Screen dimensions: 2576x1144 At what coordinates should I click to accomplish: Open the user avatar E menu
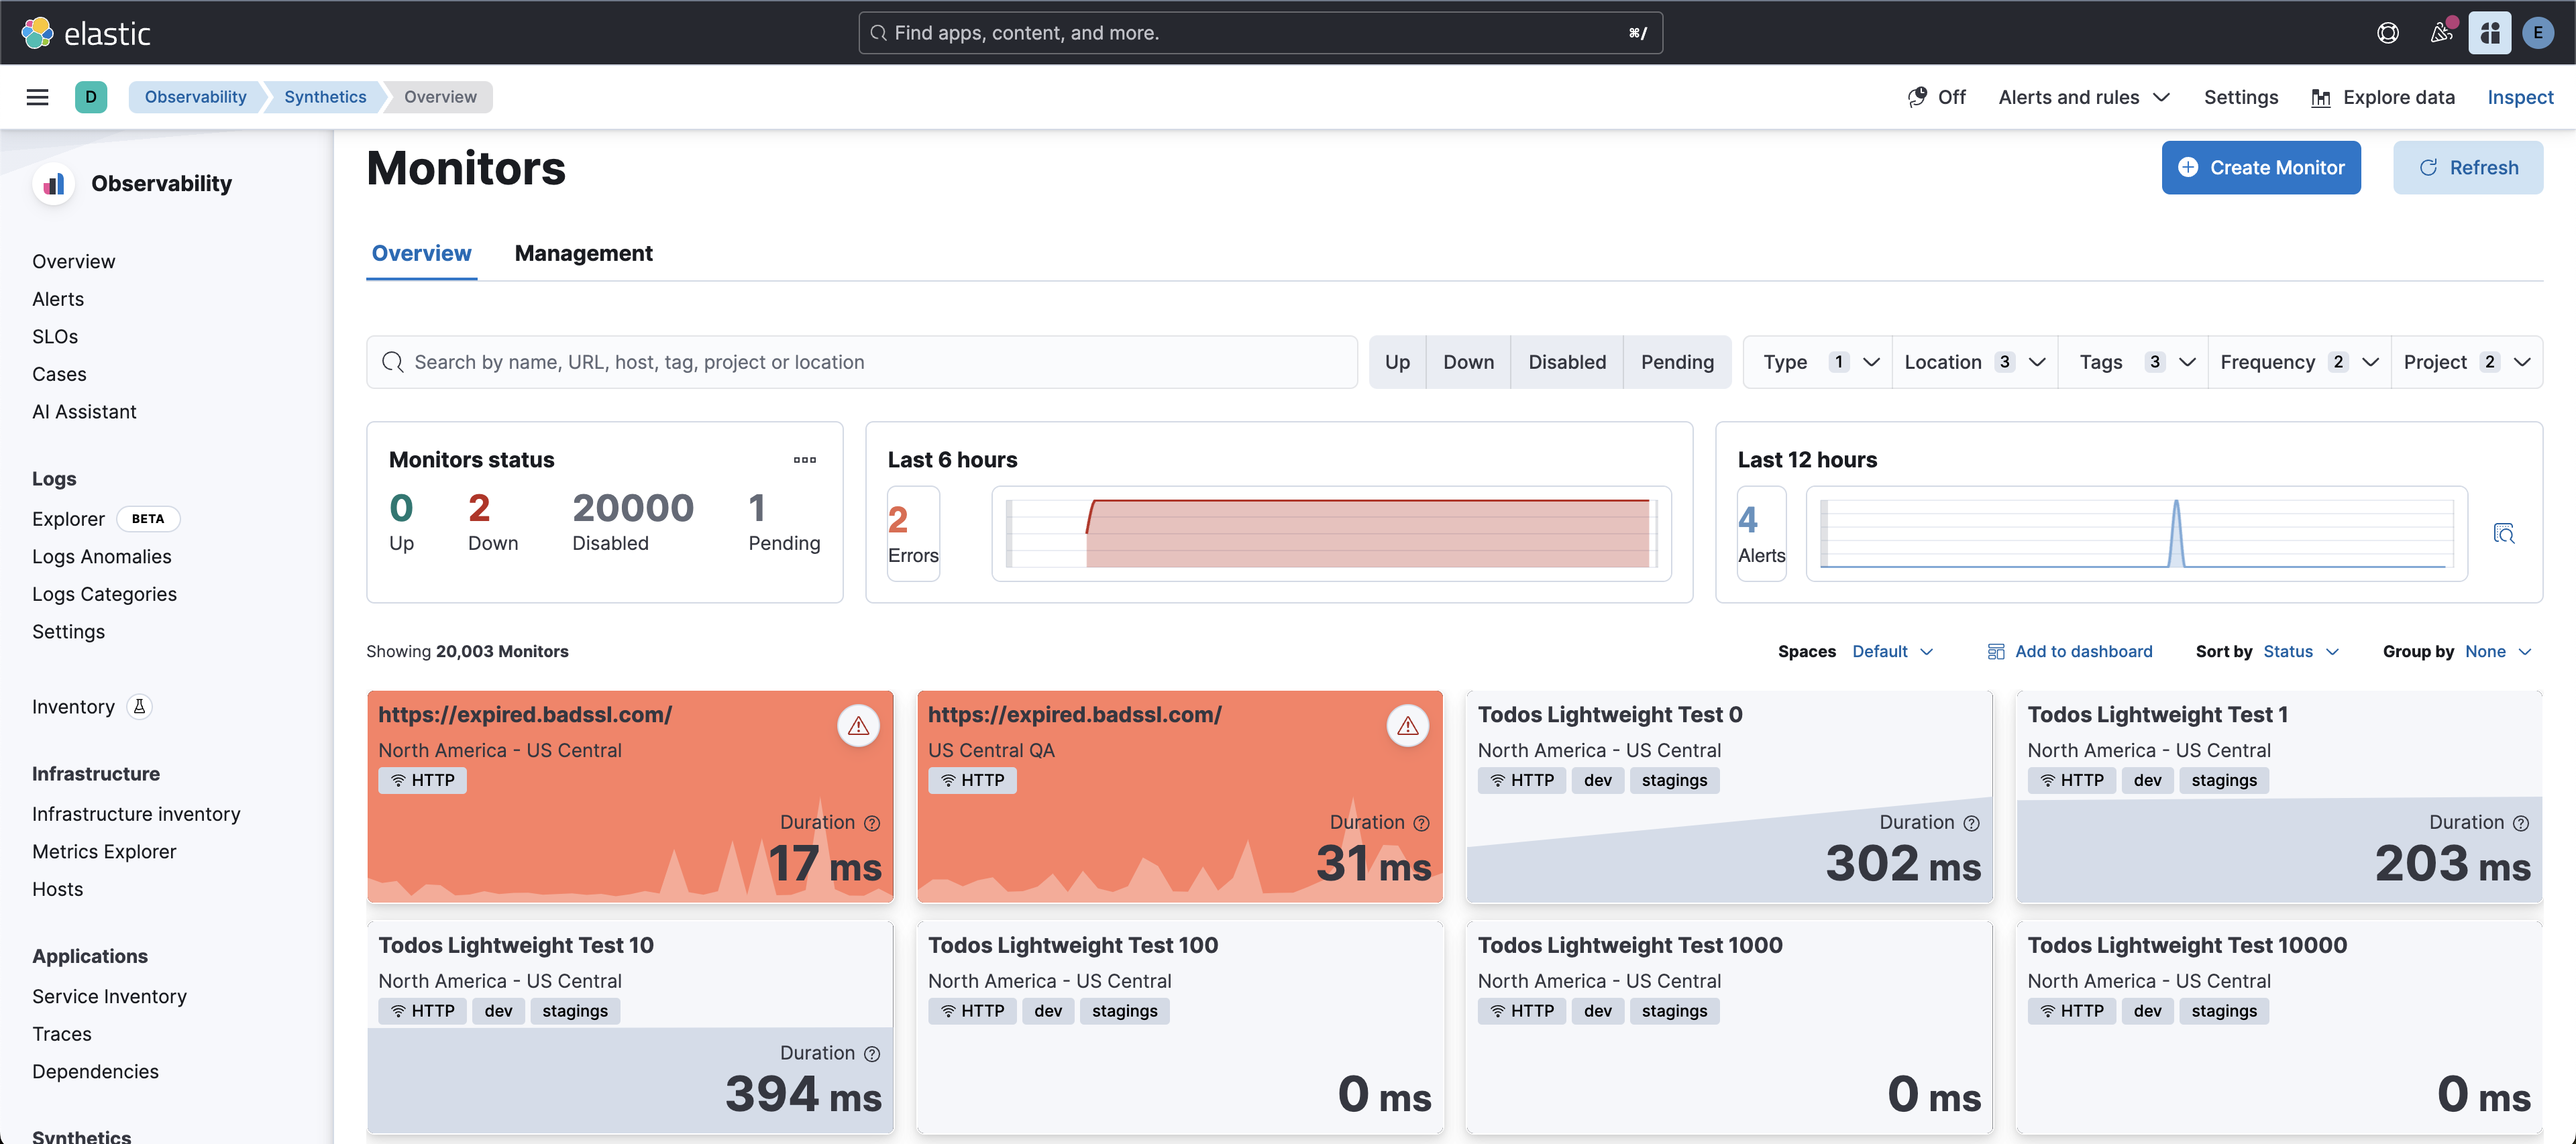click(x=2537, y=33)
